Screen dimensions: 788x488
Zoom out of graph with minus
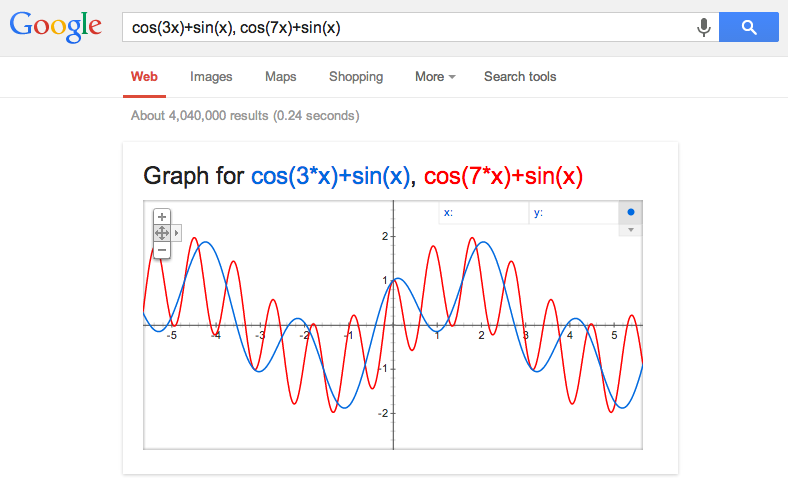click(162, 249)
